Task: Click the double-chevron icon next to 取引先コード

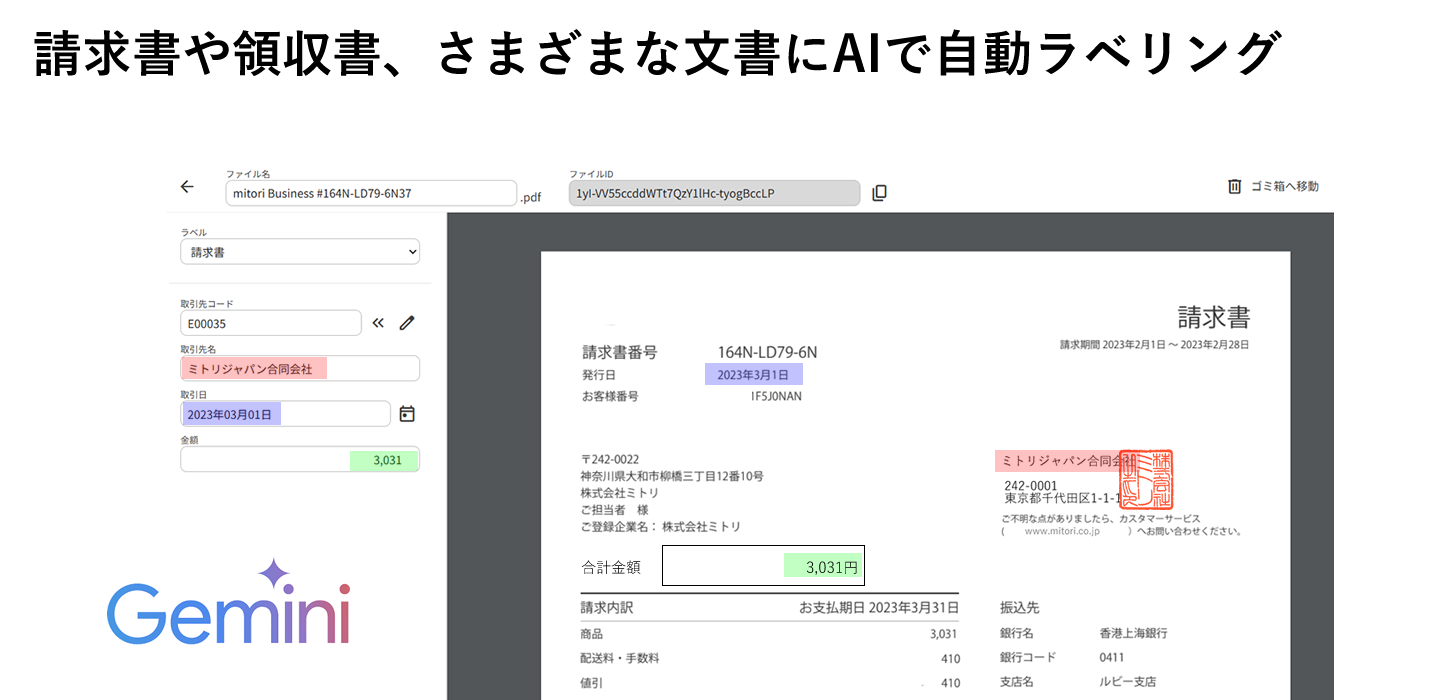Action: (x=378, y=322)
